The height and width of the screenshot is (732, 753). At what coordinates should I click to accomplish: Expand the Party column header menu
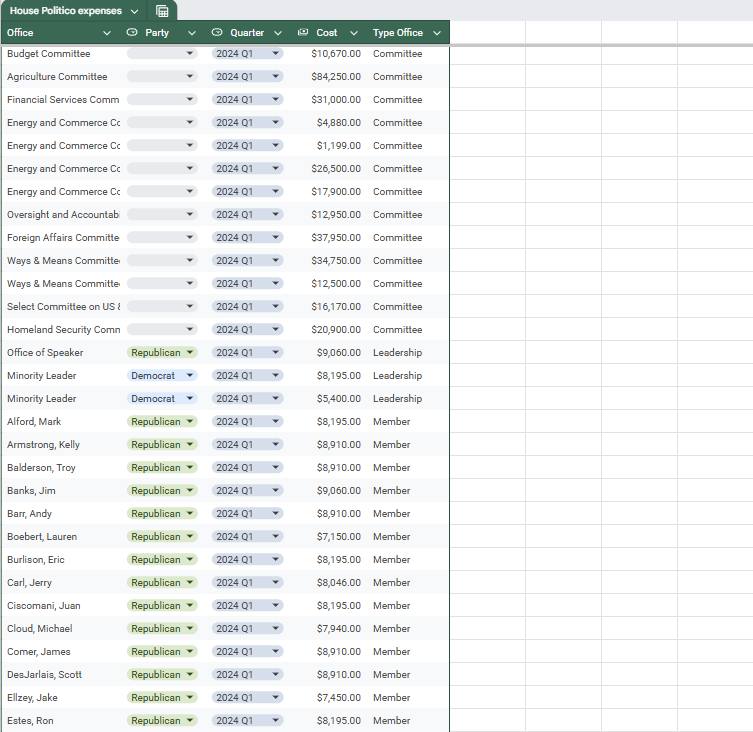(192, 33)
